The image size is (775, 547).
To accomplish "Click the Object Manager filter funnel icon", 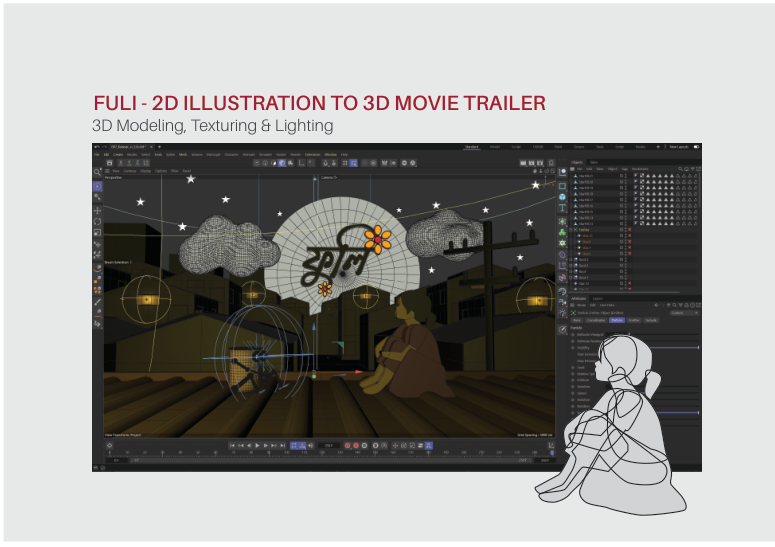I will 692,169.
